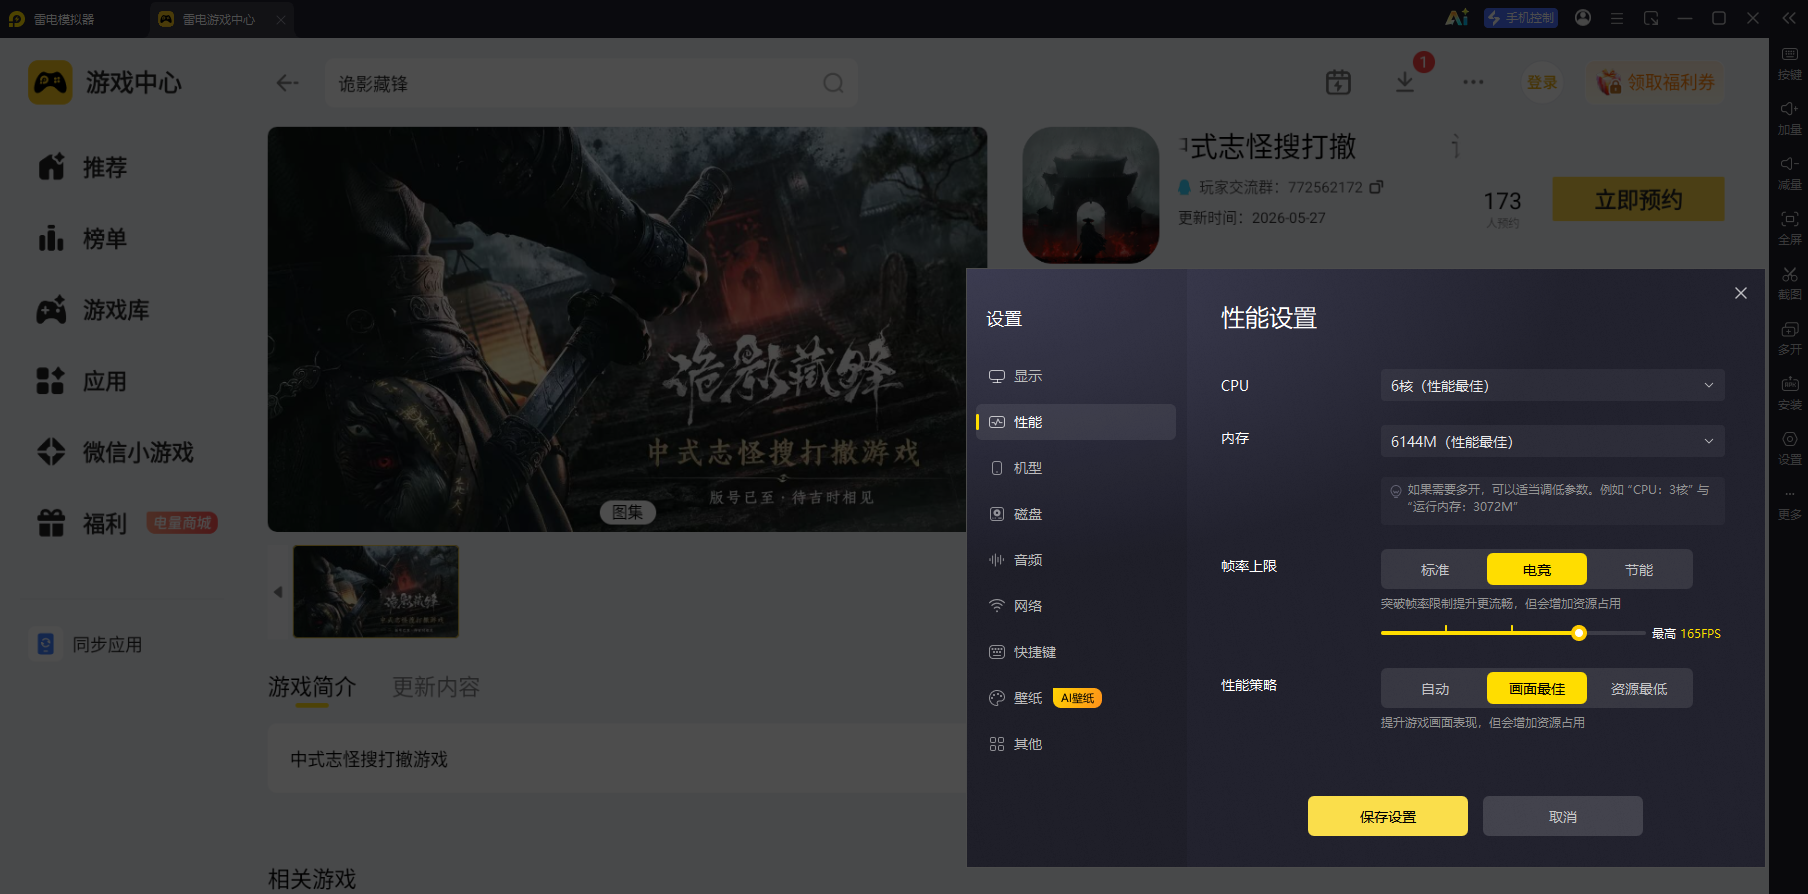The image size is (1808, 894).
Task: Set performance strategy to 资源最低
Action: coord(1639,688)
